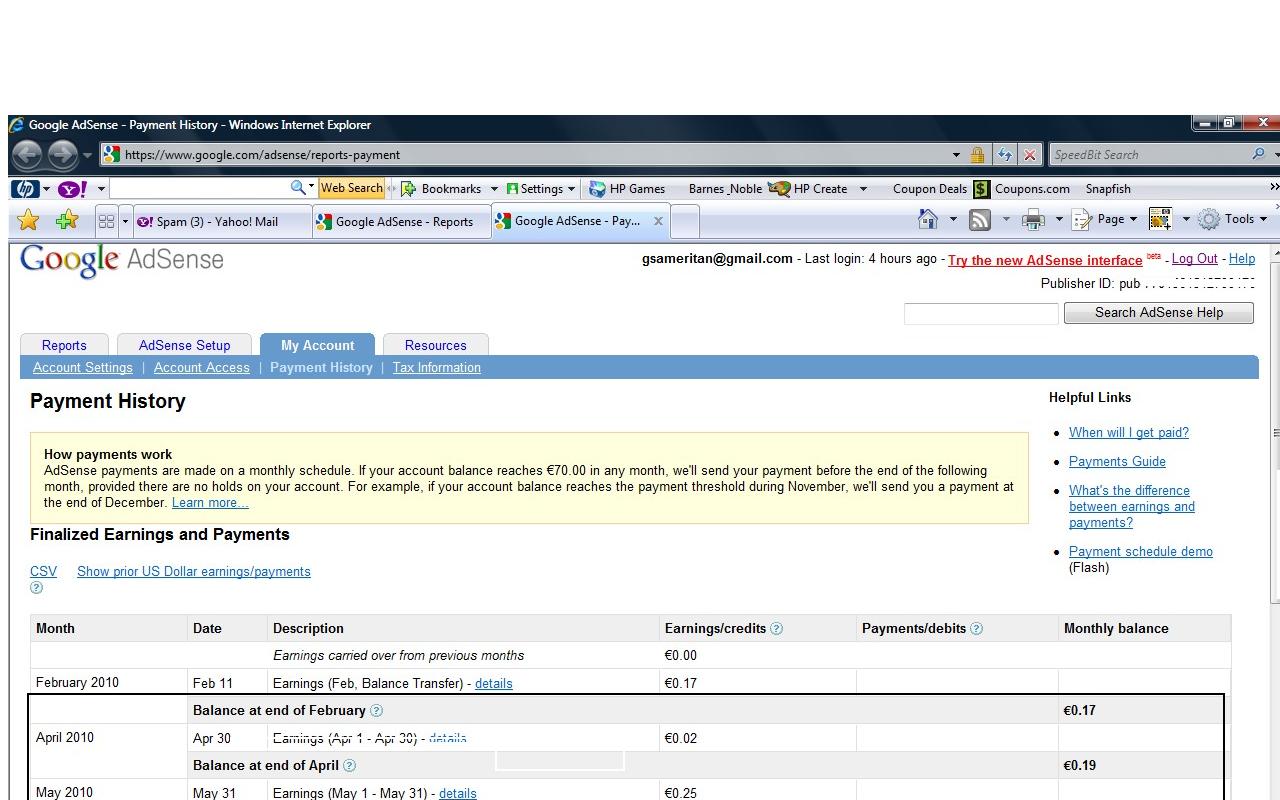Open the Tools menu
The image size is (1280, 800).
click(x=1233, y=219)
